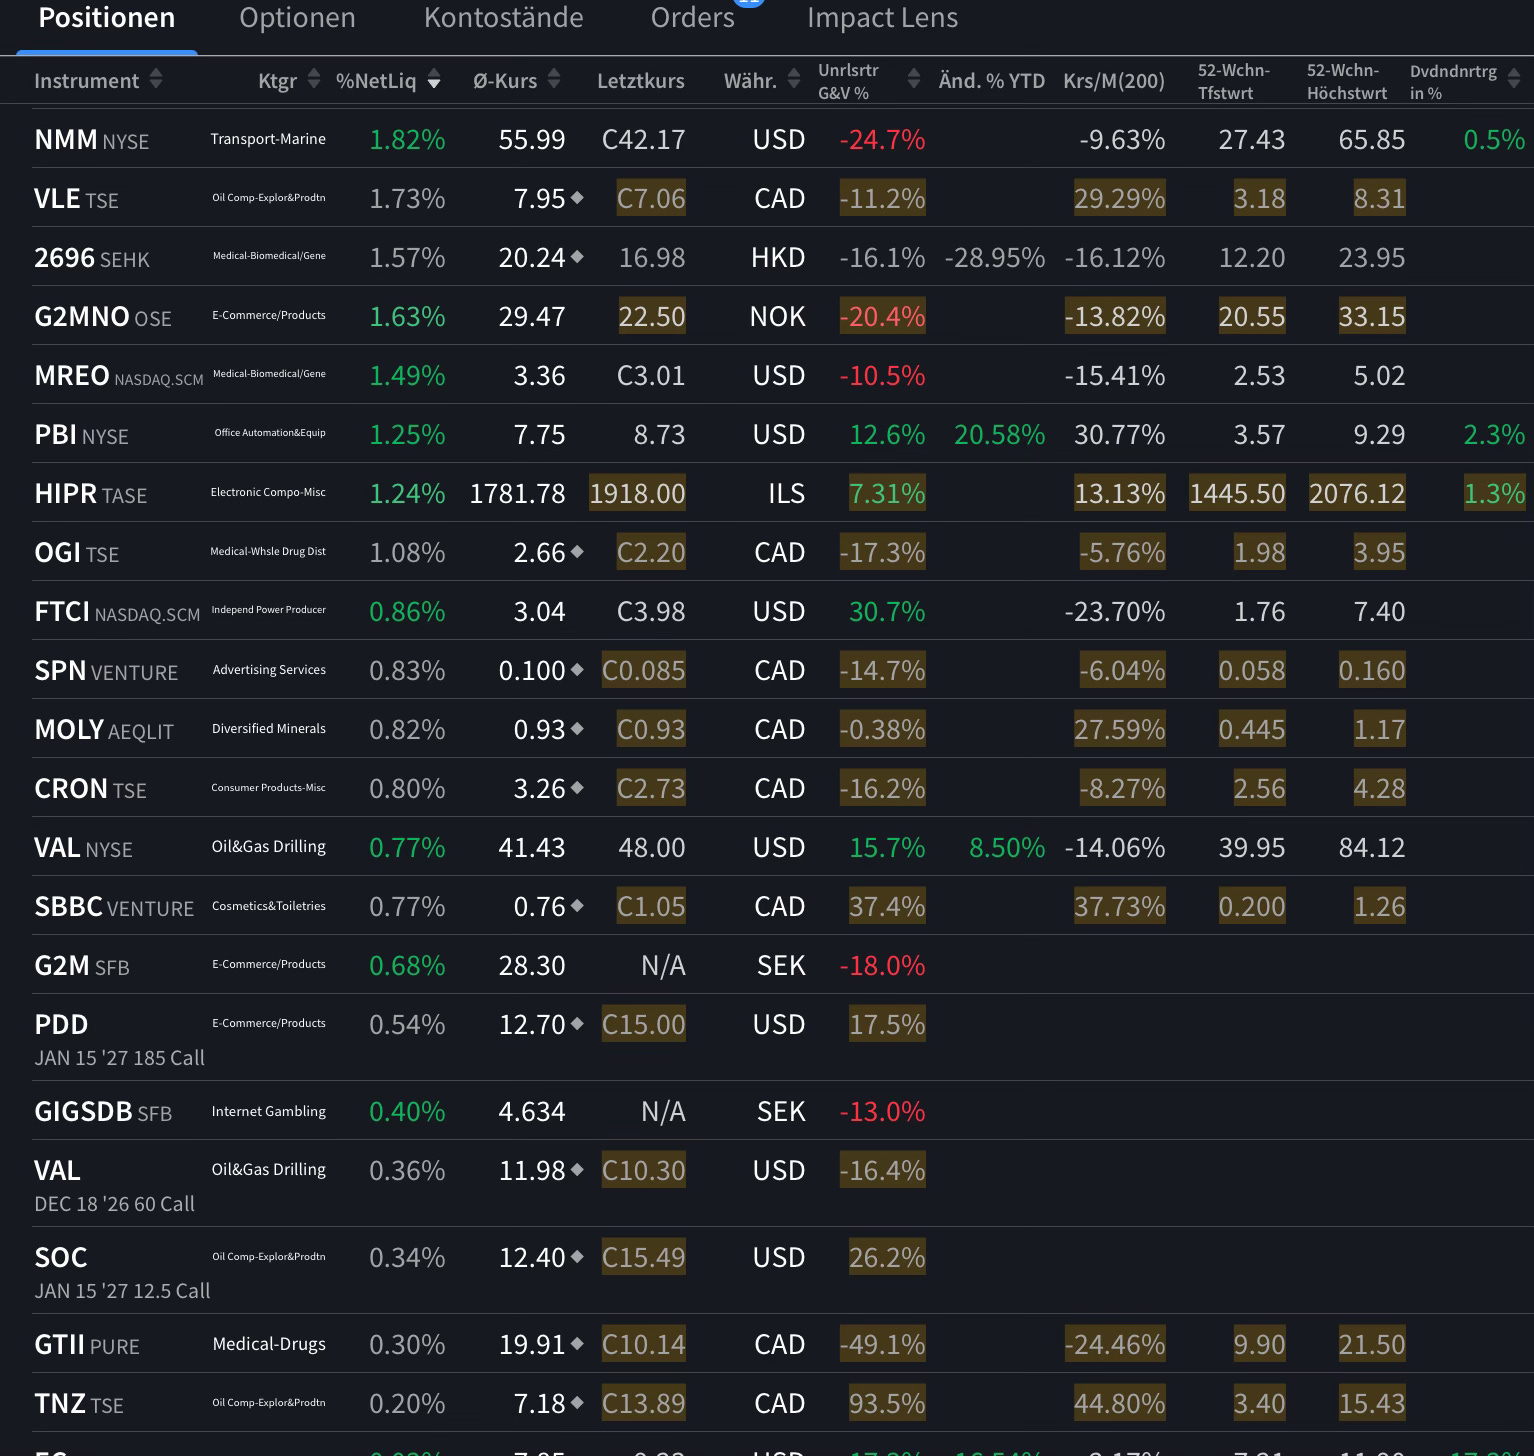The image size is (1534, 1456).
Task: Select the VAL NYSE stock instrument
Action: (83, 848)
